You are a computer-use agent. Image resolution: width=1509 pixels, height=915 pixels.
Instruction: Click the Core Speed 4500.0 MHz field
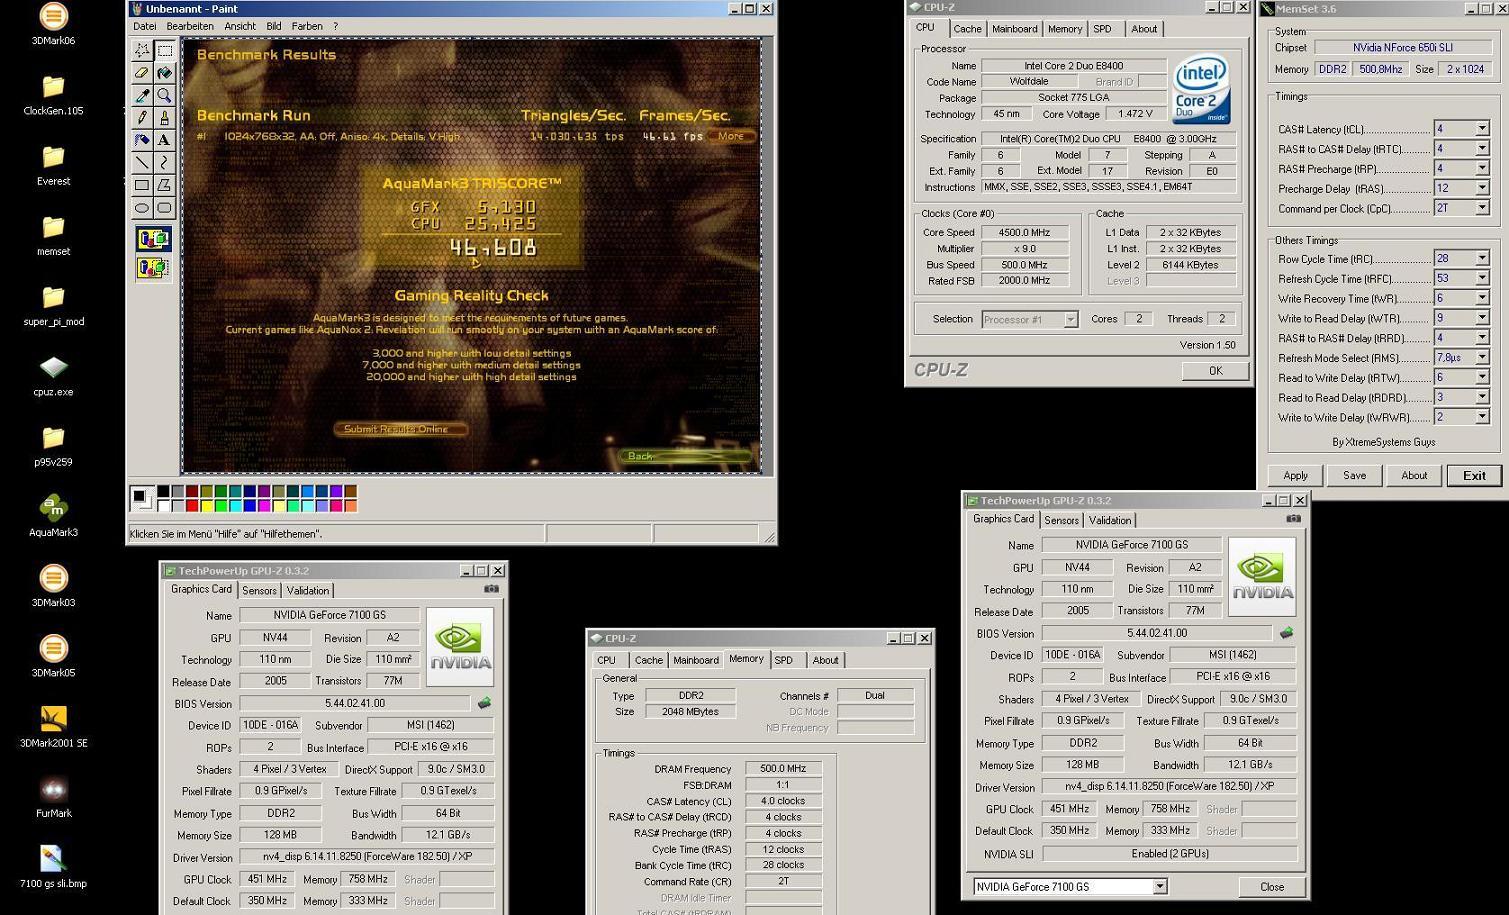coord(1024,232)
